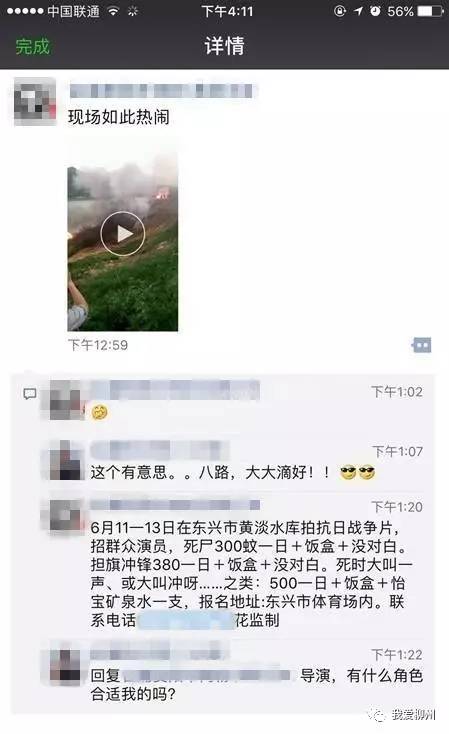Viewport: 449px width, 734px height.
Task: Play the video in the post
Action: [x=123, y=233]
